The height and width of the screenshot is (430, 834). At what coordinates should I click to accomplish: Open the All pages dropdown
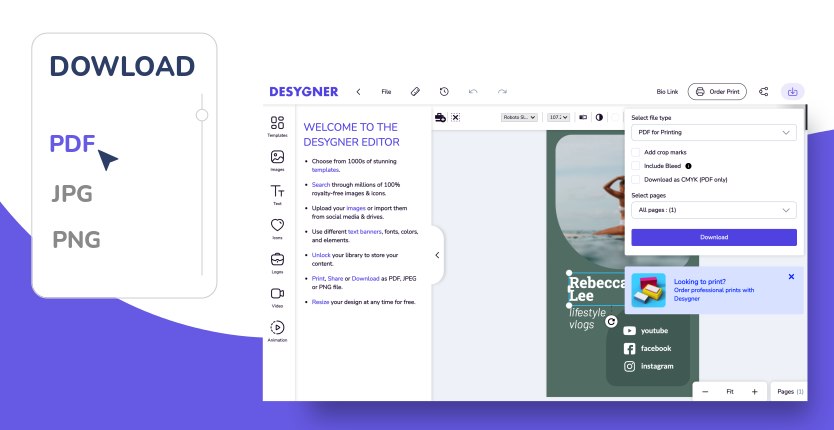714,210
